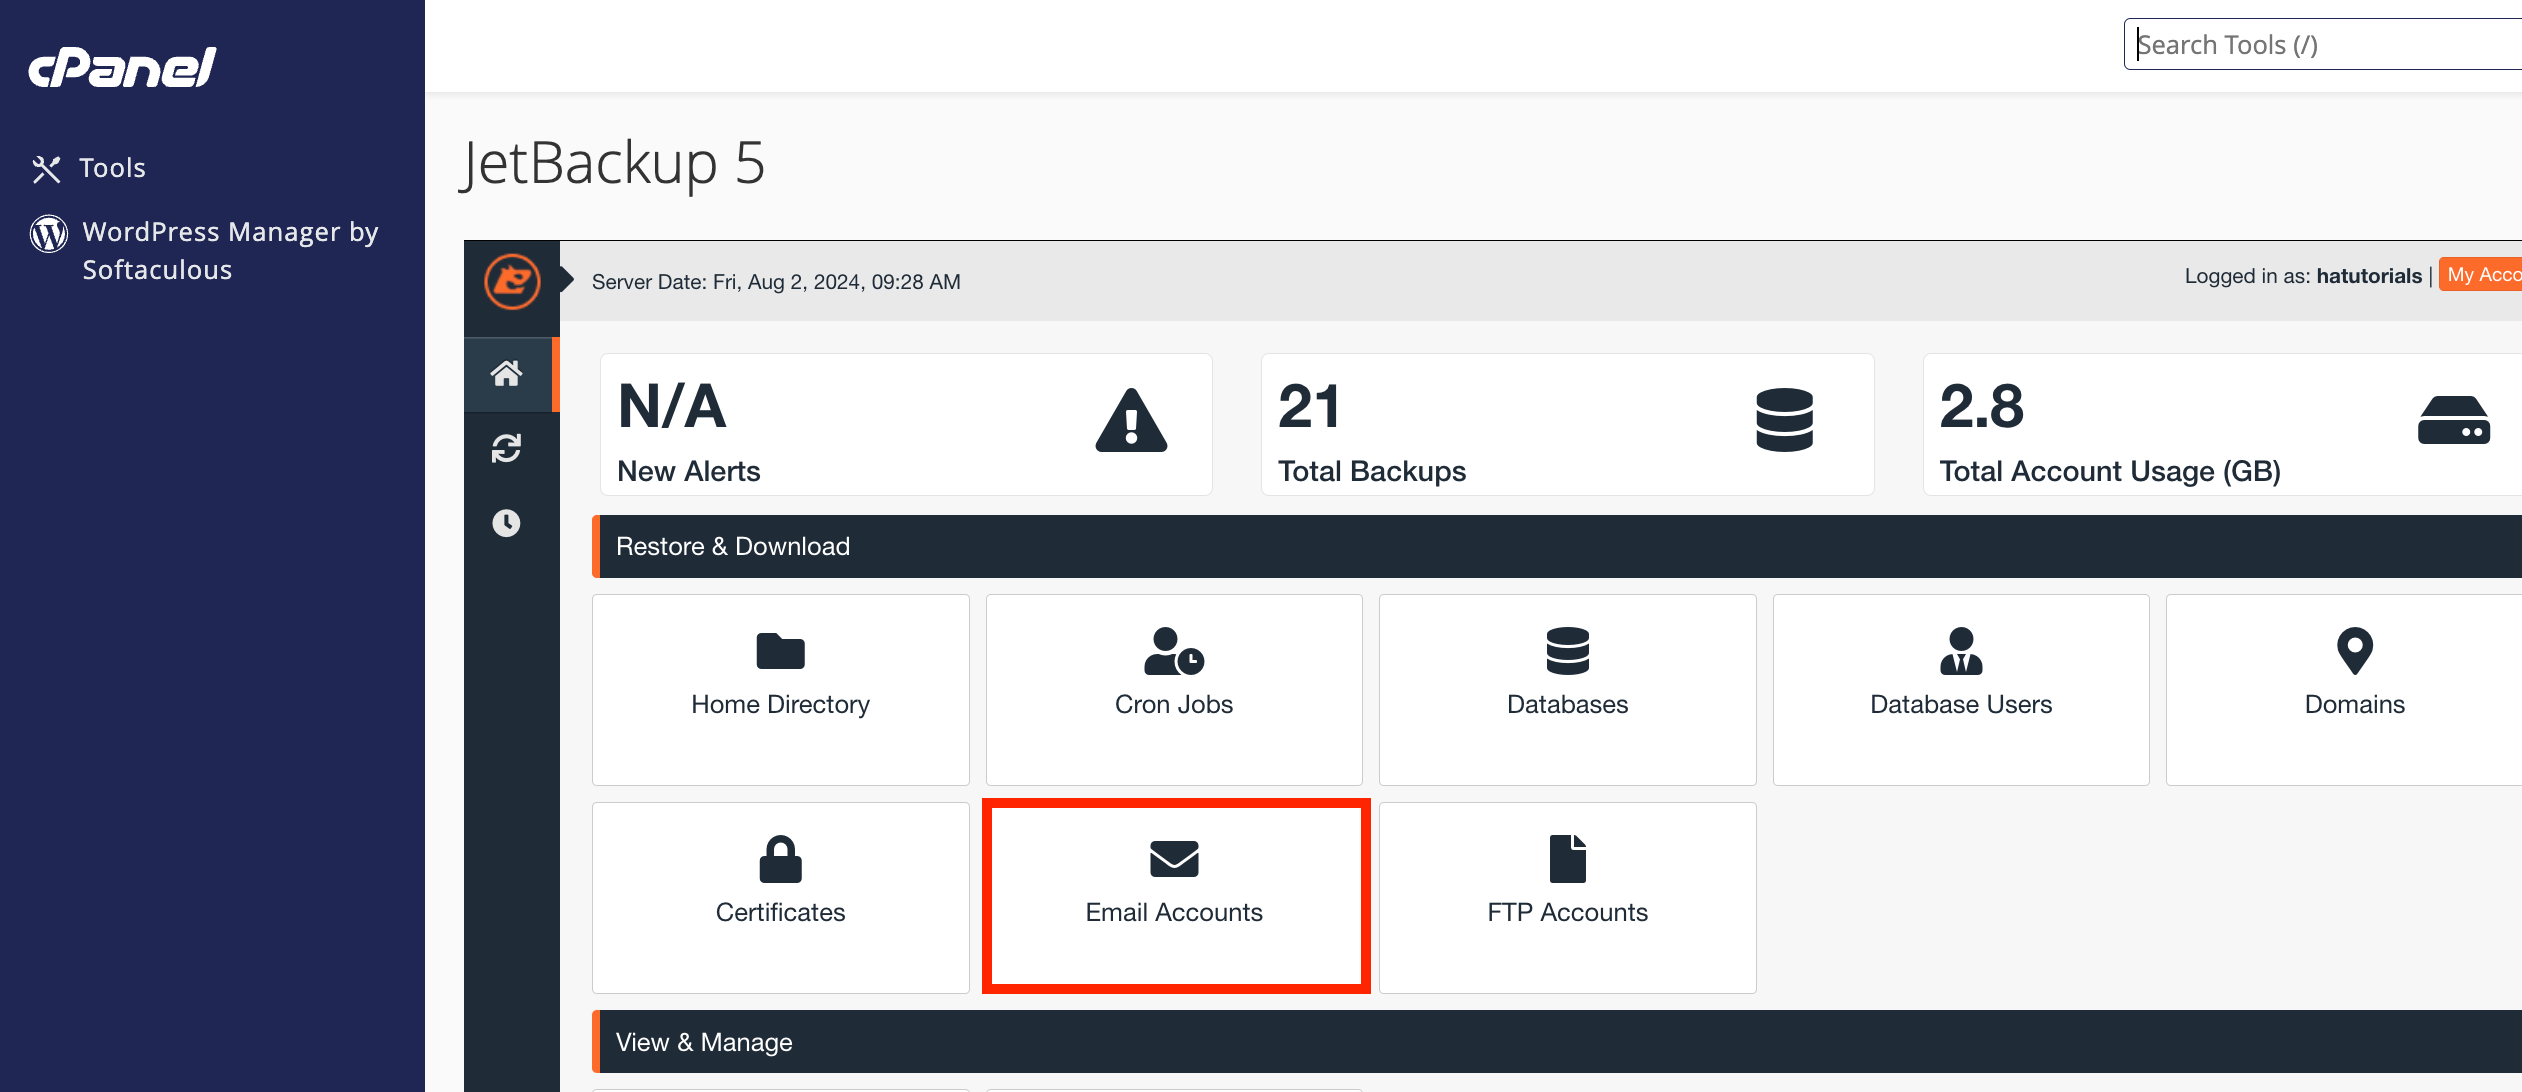Focus the Search Tools input field
This screenshot has width=2522, height=1092.
(2323, 45)
